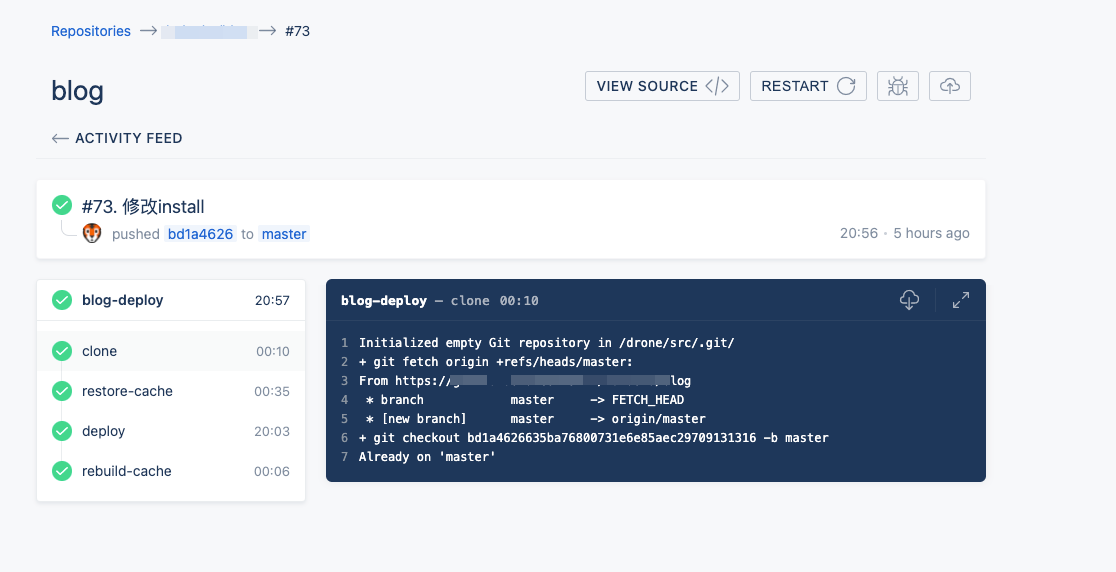Image resolution: width=1116 pixels, height=572 pixels.
Task: Click the code brackets icon in View Source
Action: [717, 86]
